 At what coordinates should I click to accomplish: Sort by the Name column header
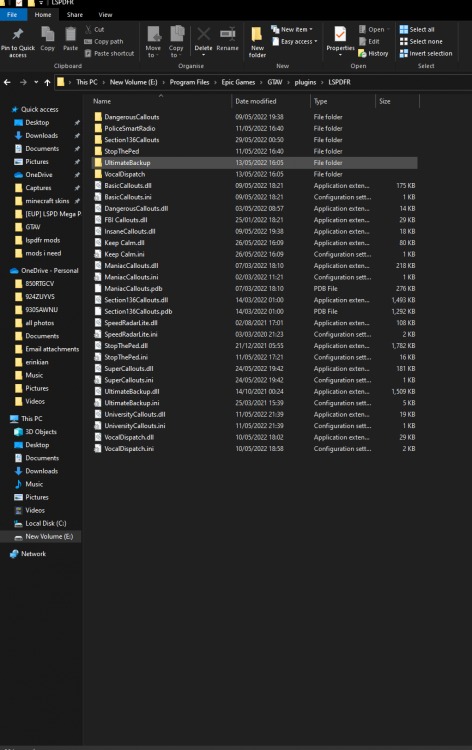(x=102, y=101)
